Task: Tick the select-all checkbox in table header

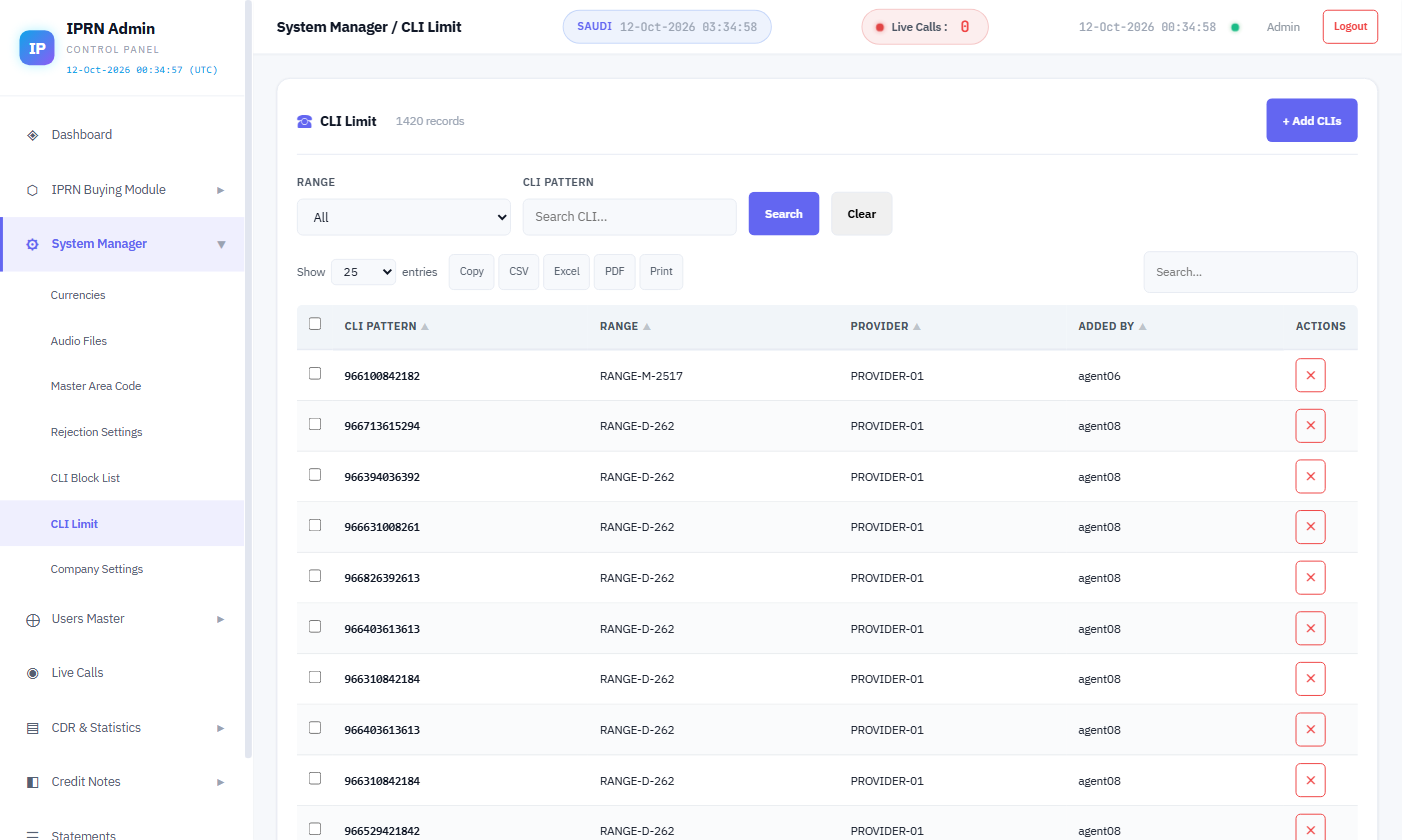Action: tap(315, 323)
